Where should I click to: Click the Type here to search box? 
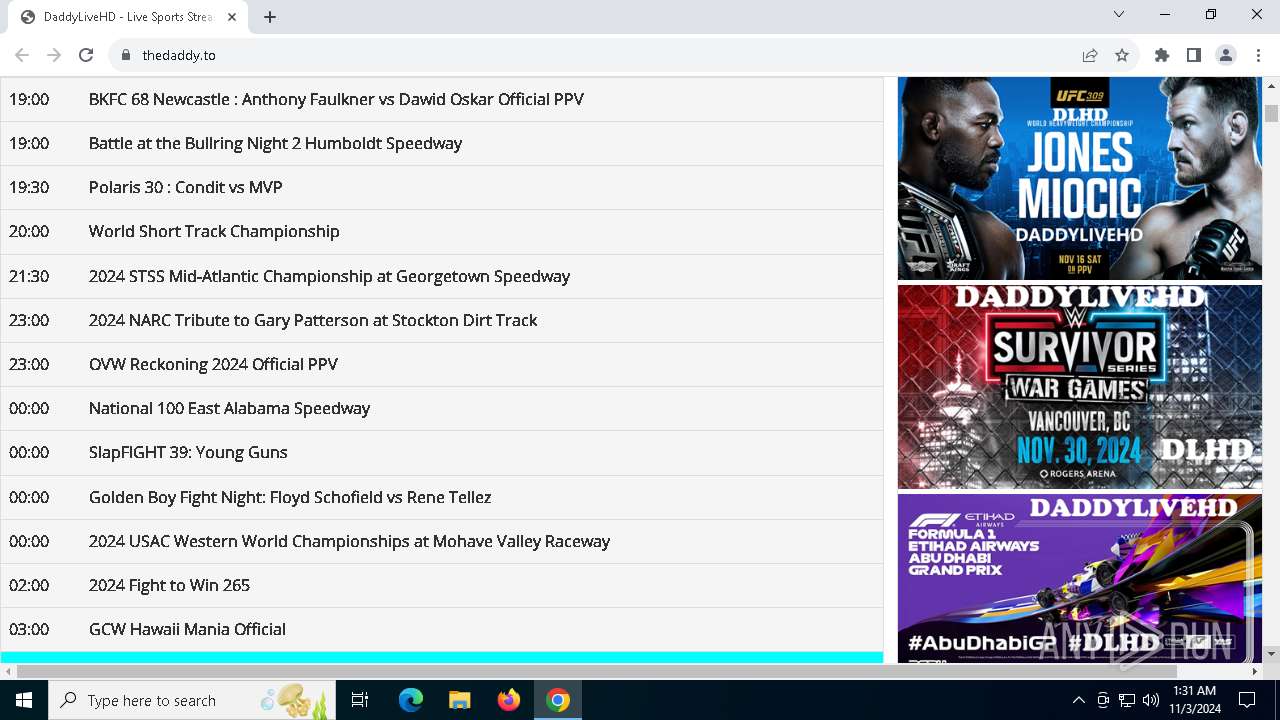(x=192, y=700)
